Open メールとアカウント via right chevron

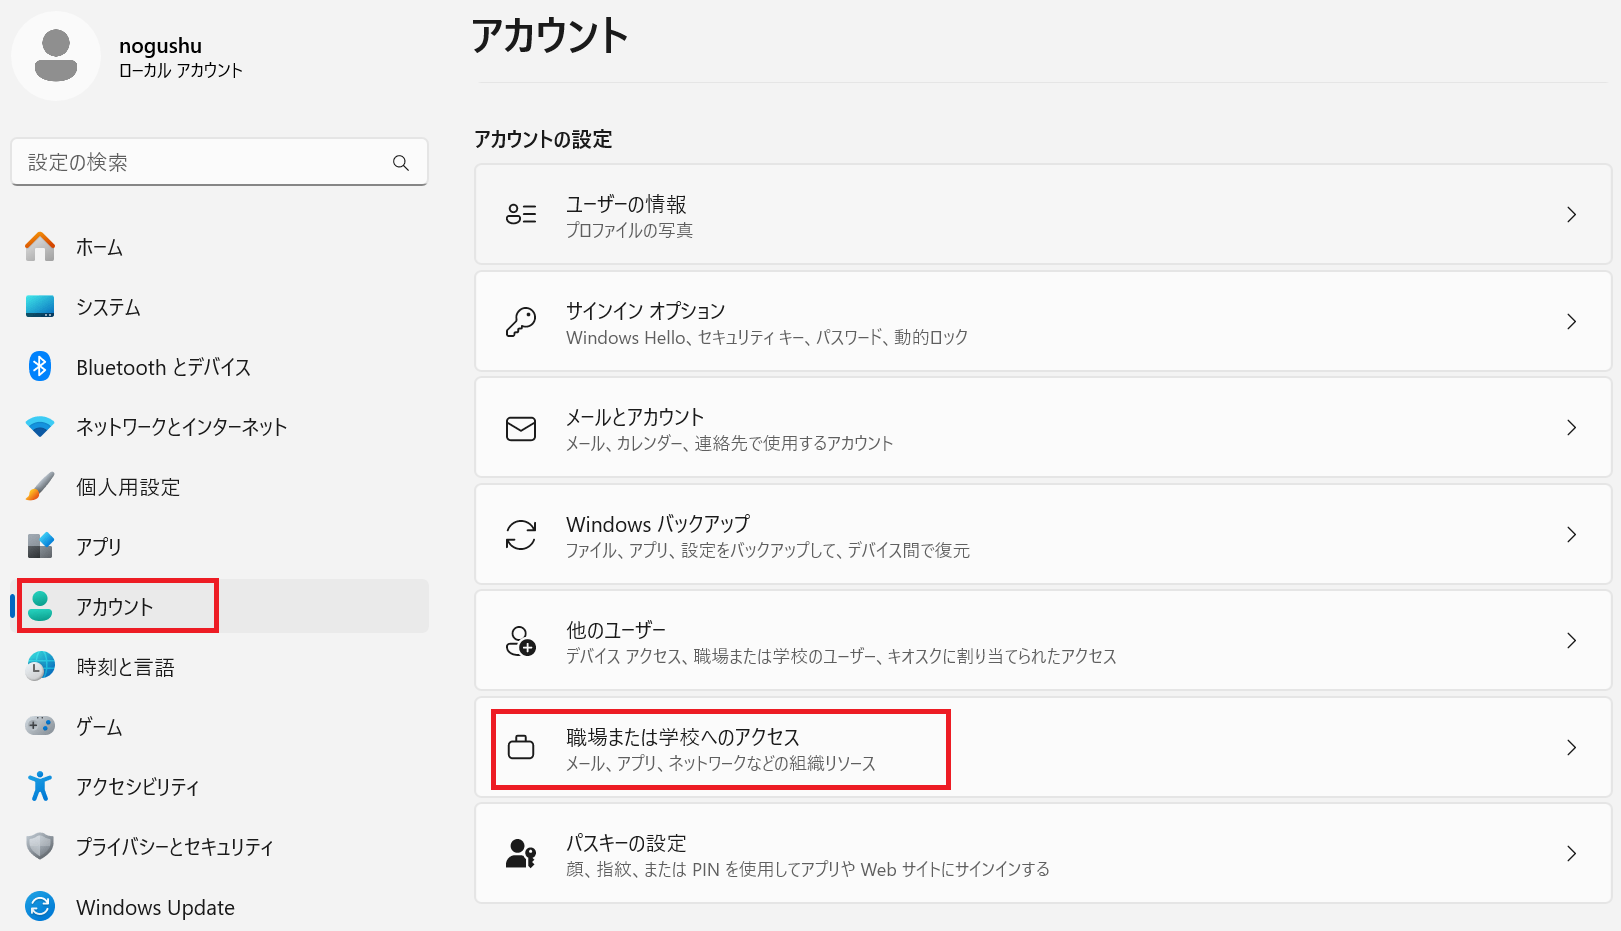pyautogui.click(x=1572, y=428)
